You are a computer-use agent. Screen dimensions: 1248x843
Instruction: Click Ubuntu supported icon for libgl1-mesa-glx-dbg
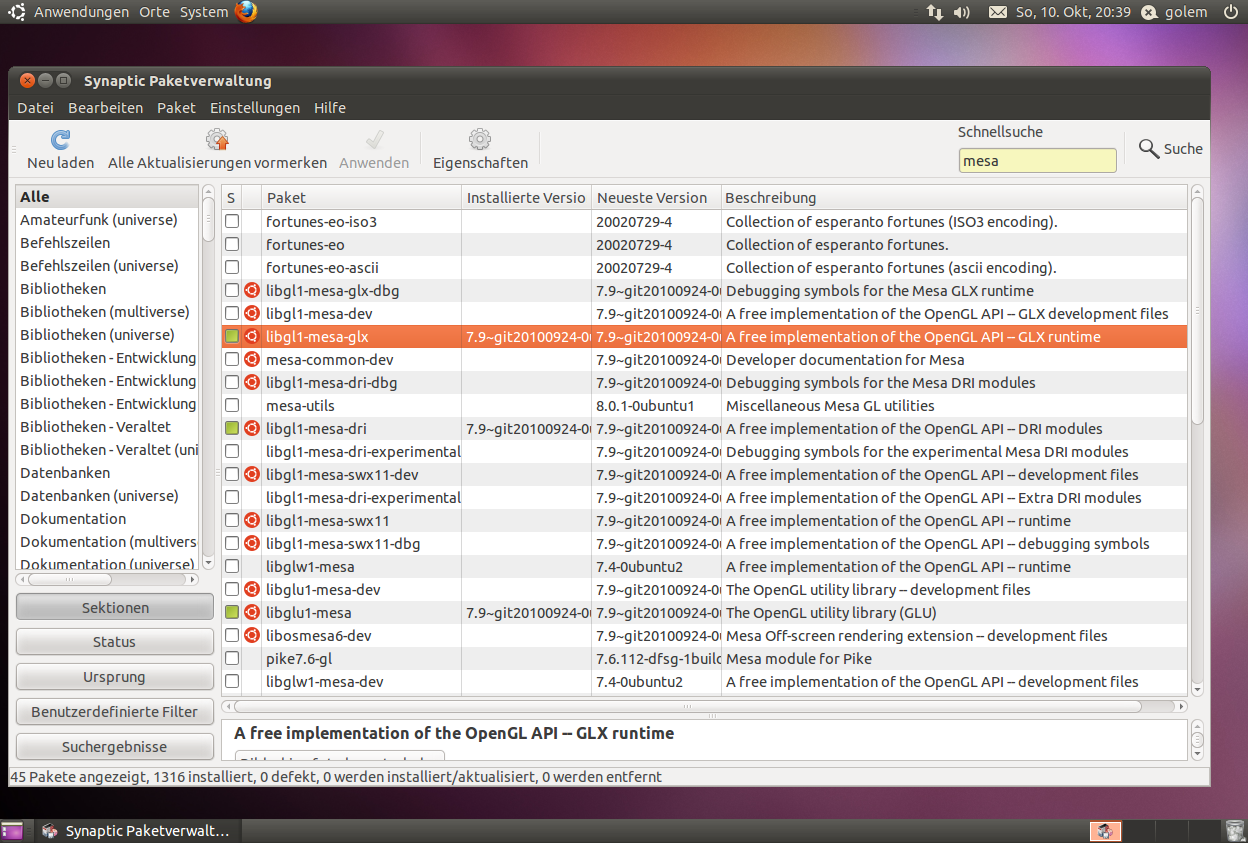point(252,290)
